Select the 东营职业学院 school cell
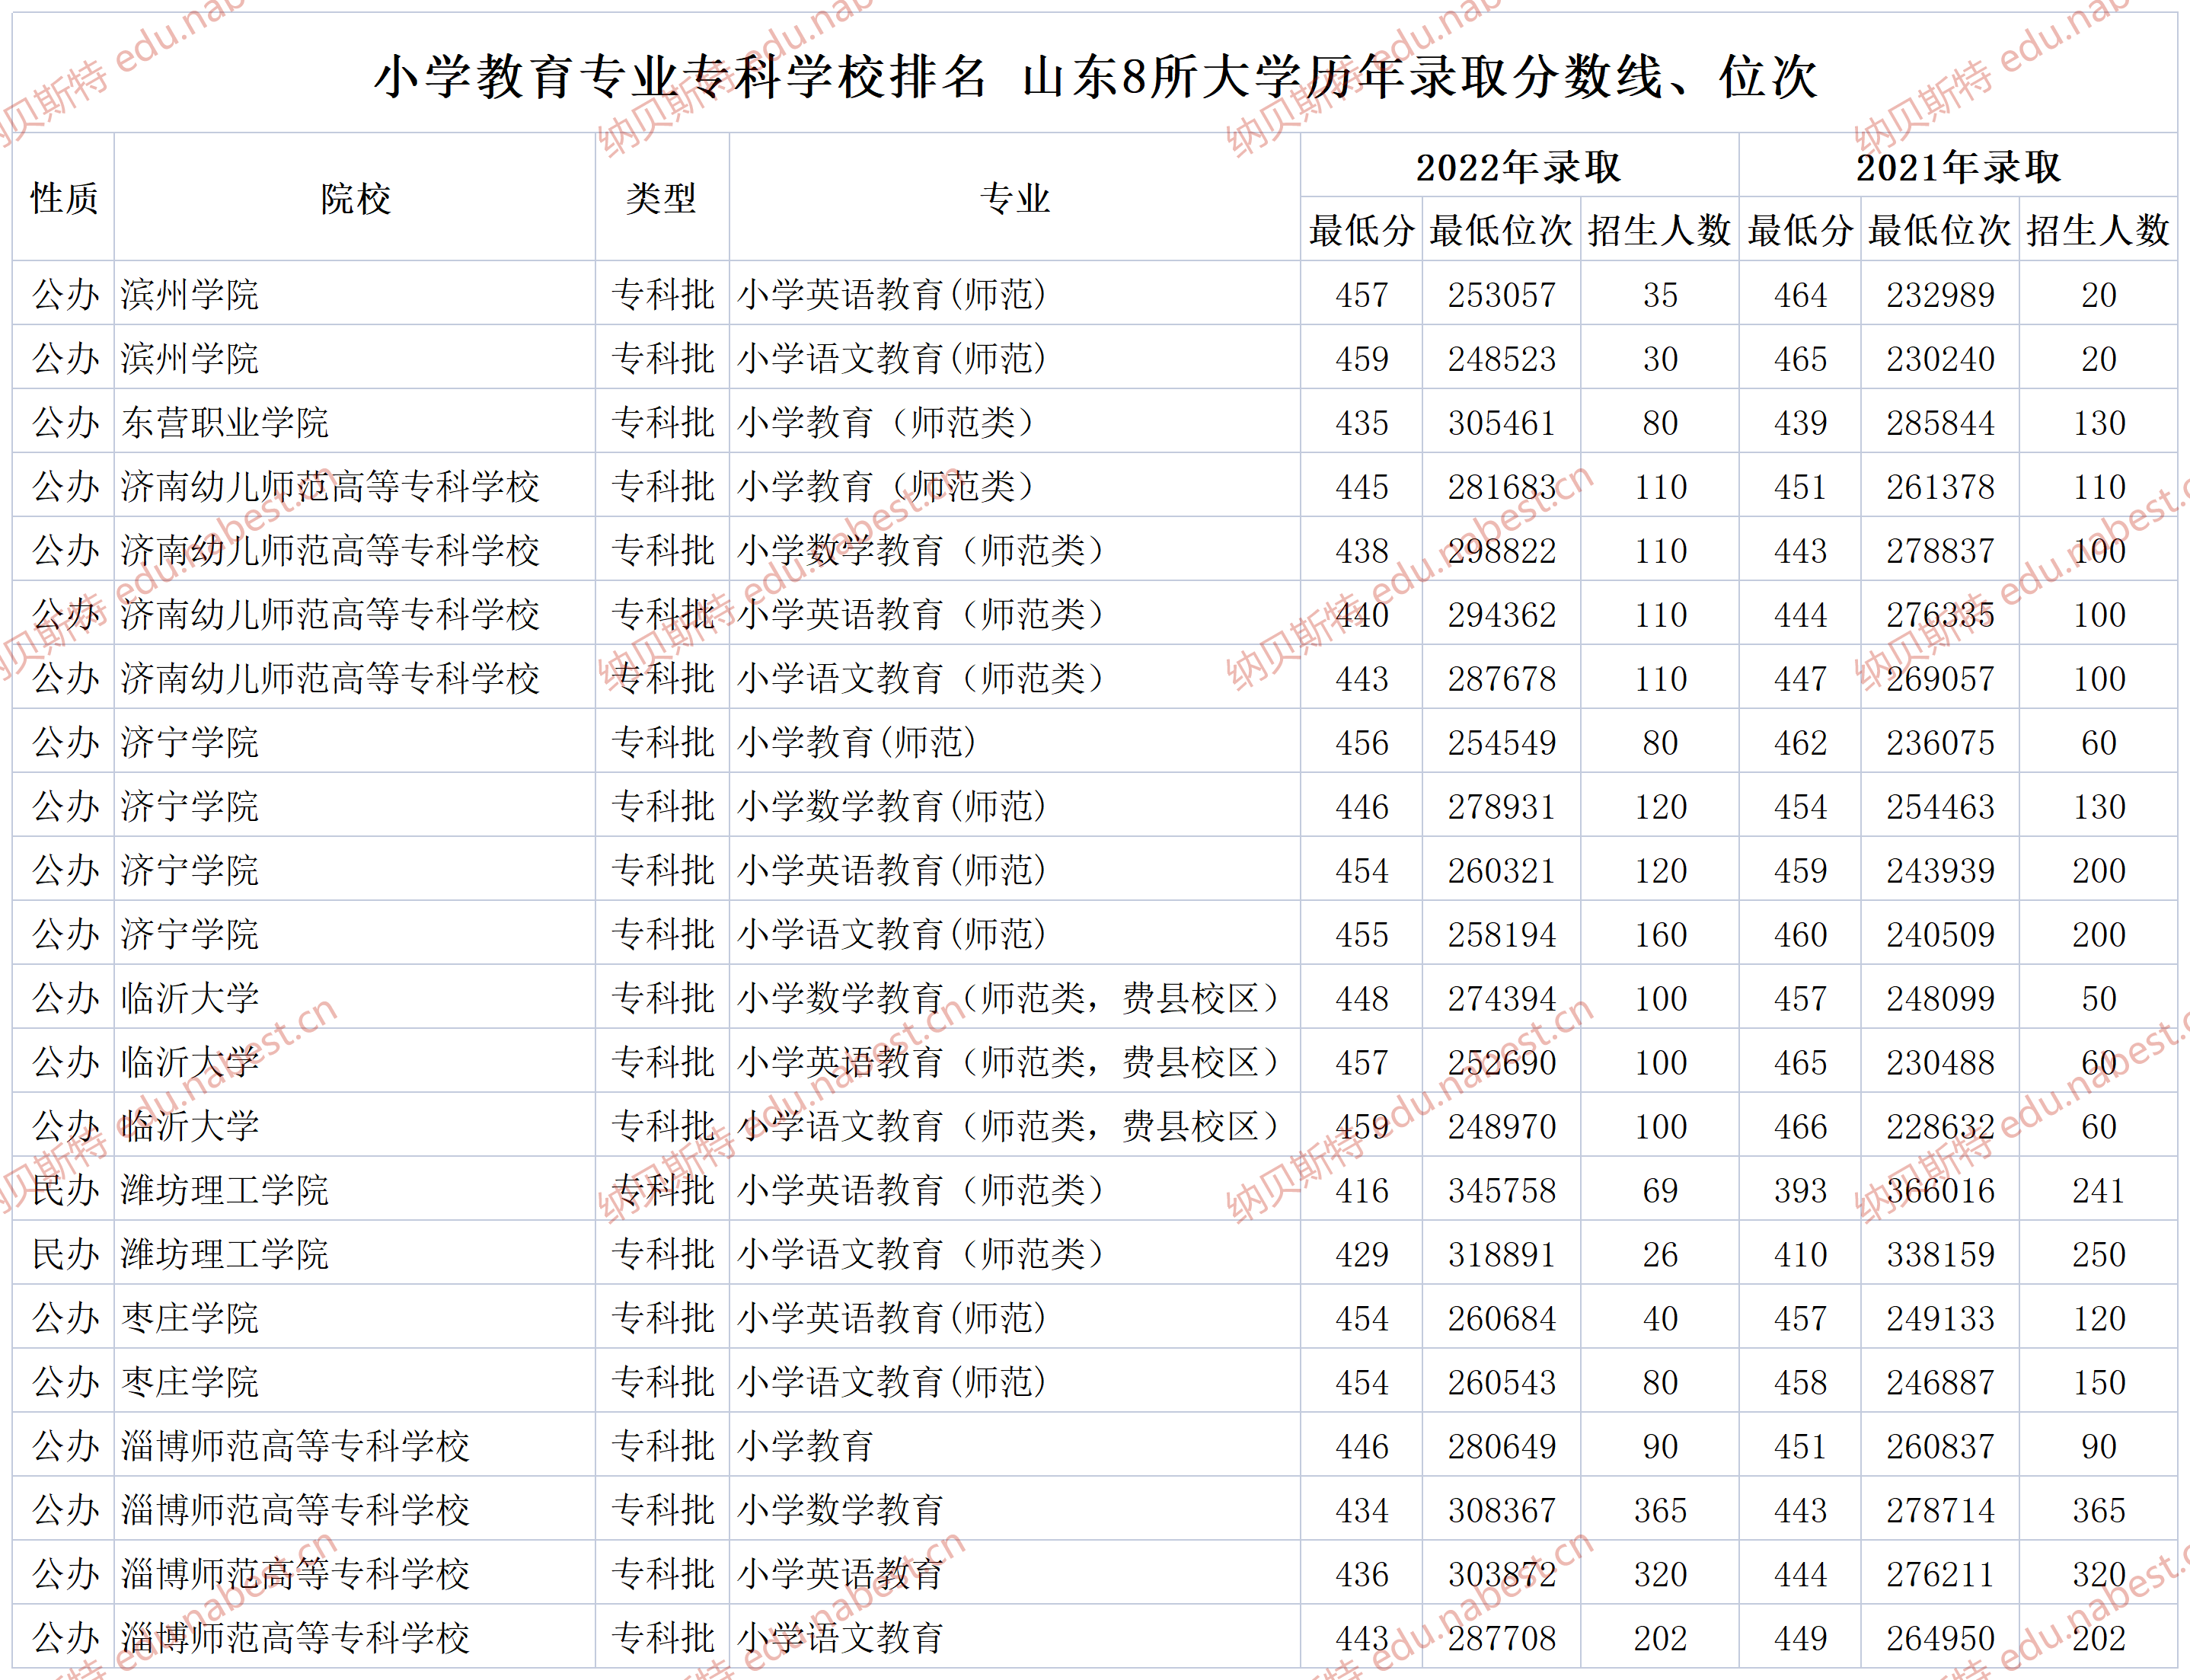The height and width of the screenshot is (1680, 2190). 225,422
